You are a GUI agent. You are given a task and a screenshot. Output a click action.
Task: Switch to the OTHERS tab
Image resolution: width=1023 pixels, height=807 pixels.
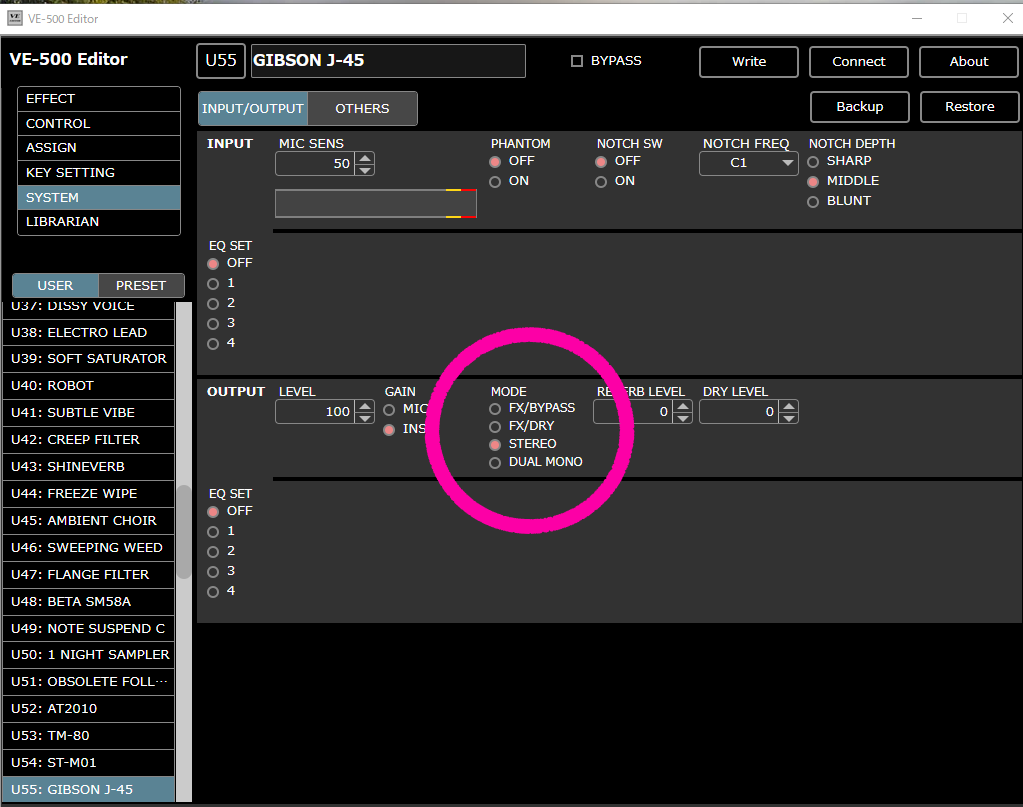pyautogui.click(x=362, y=108)
